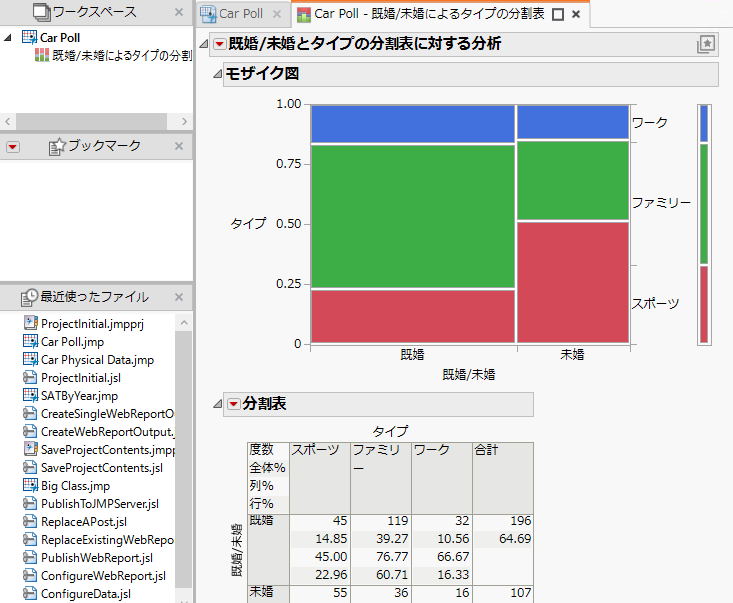Open ReplaceExistingWebRepo script file
Screen dimensions: 733x603
tap(99, 540)
